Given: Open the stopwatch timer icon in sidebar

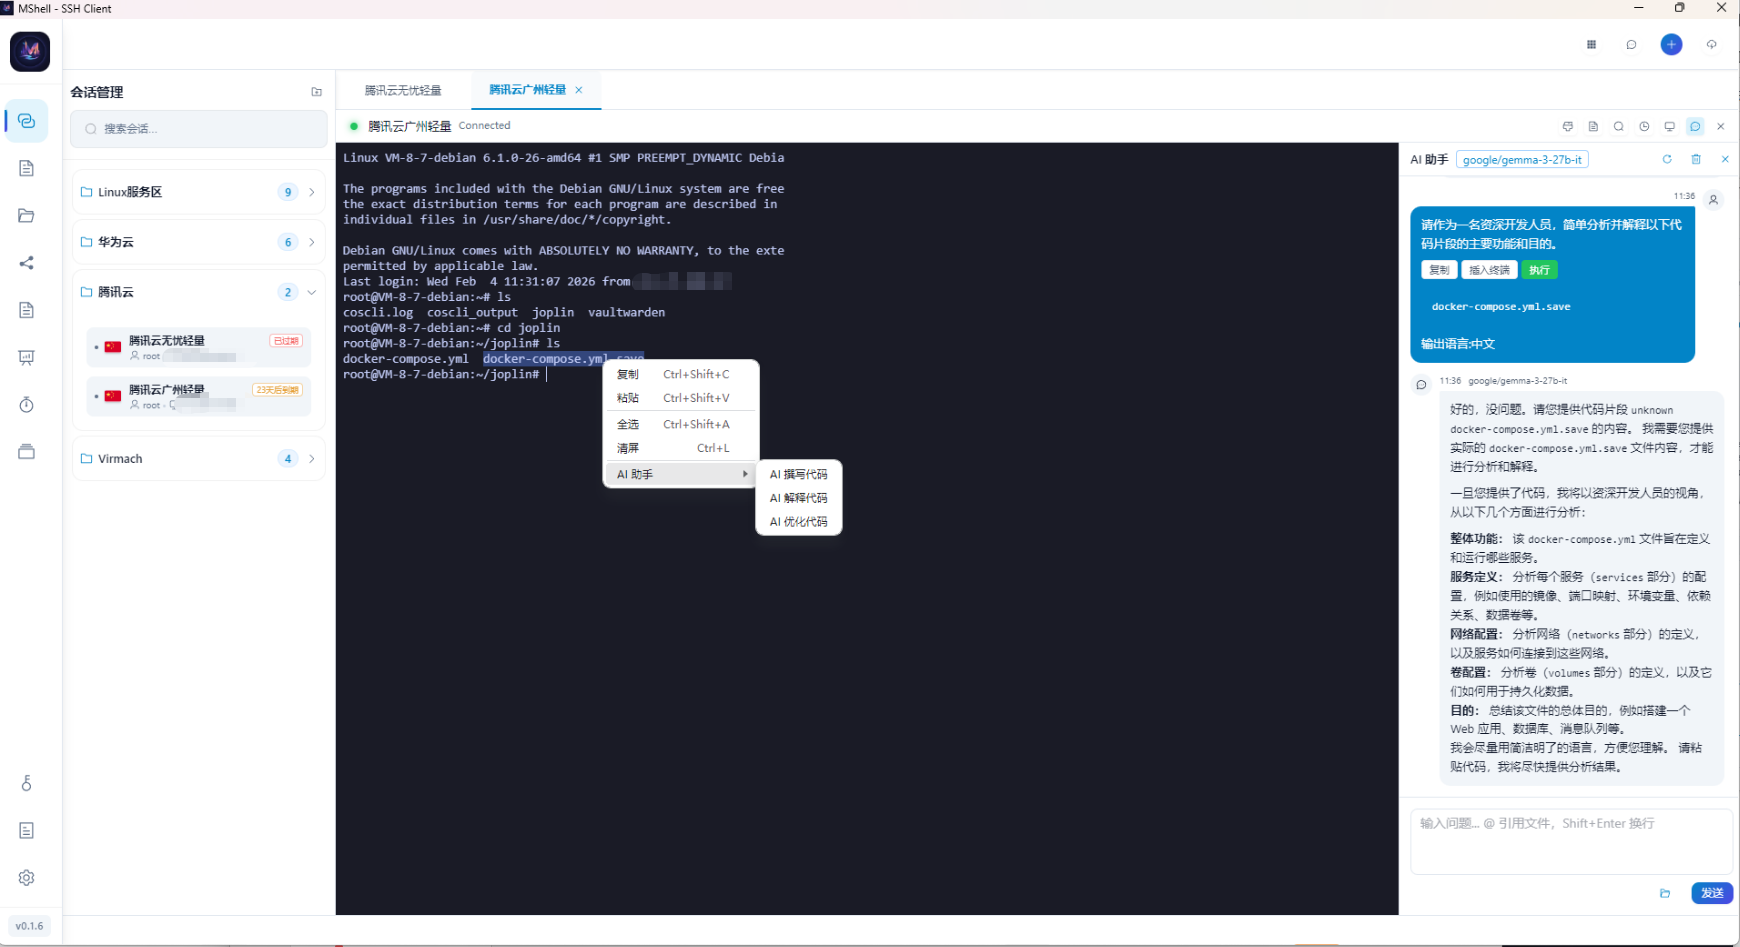Looking at the screenshot, I should [27, 405].
